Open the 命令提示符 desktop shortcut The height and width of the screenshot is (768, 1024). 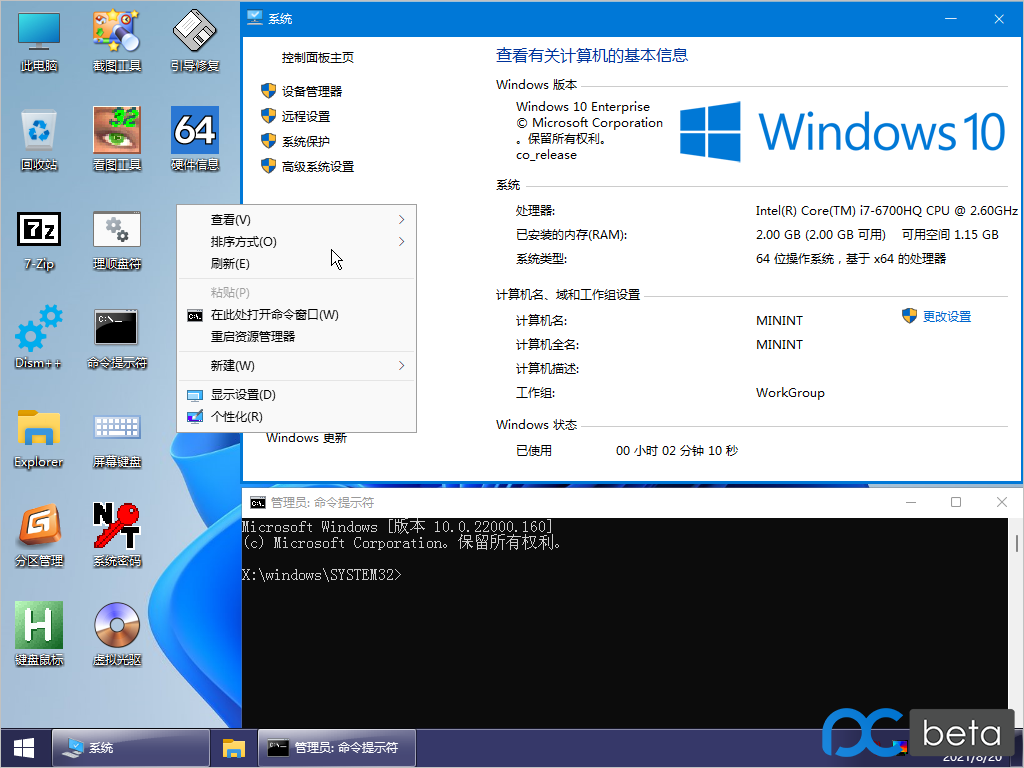[117, 338]
